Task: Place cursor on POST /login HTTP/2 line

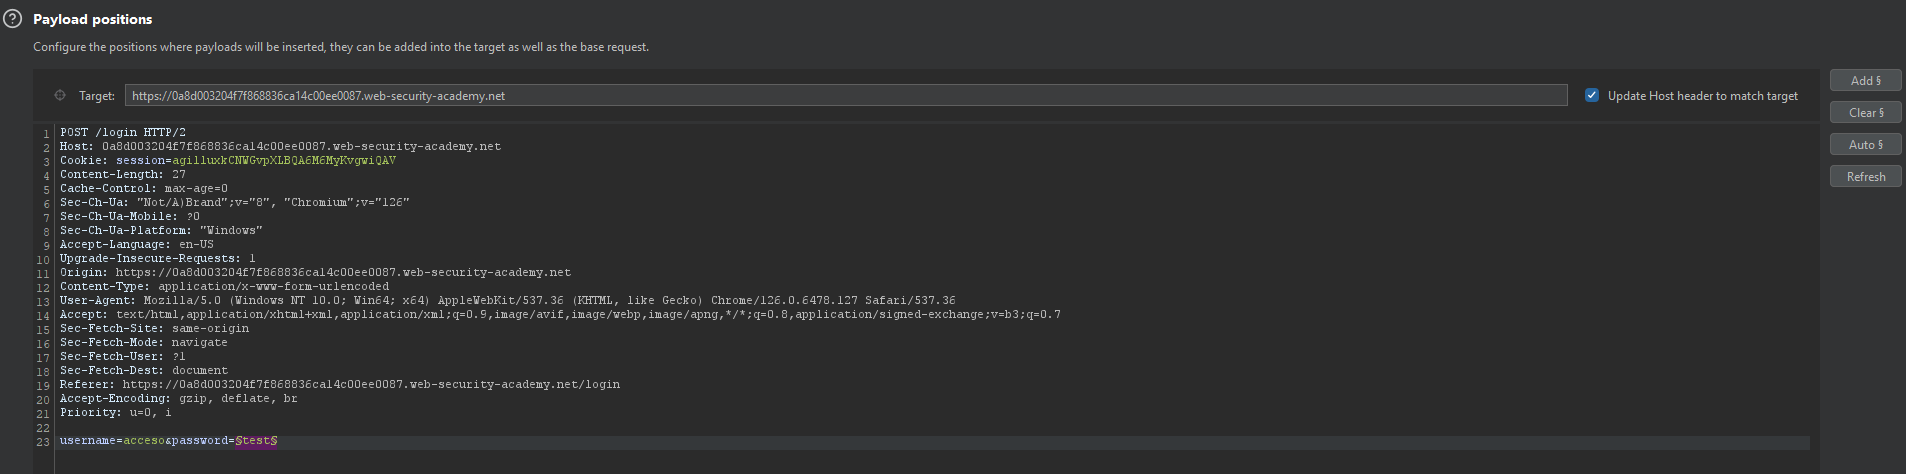Action: coord(122,133)
